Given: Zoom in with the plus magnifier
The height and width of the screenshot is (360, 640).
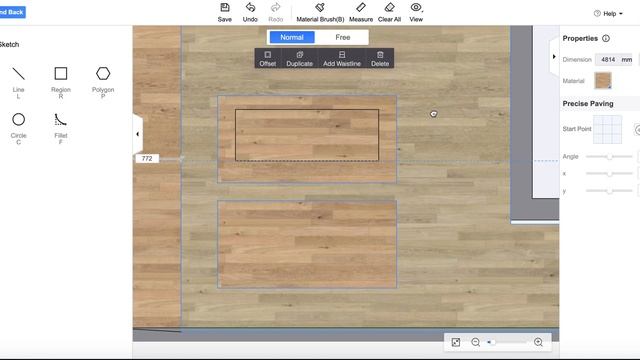Looking at the screenshot, I should coord(538,342).
